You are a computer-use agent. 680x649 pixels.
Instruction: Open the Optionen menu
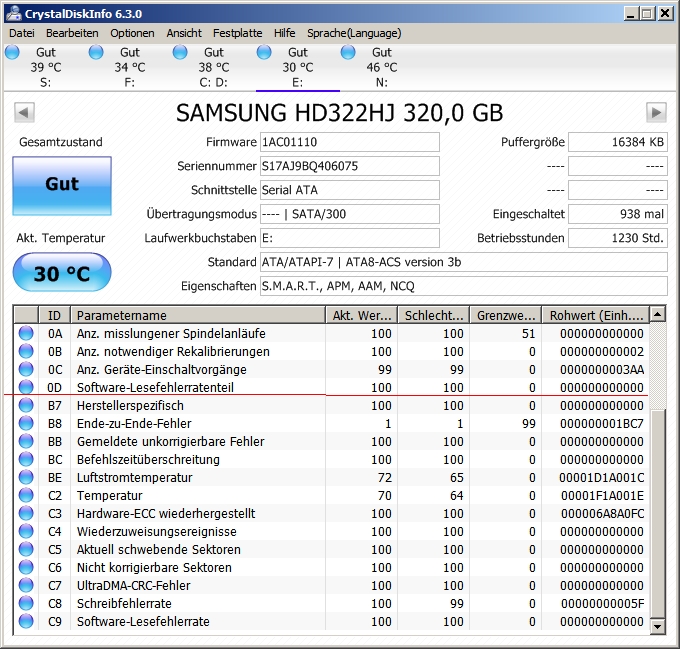pos(132,33)
